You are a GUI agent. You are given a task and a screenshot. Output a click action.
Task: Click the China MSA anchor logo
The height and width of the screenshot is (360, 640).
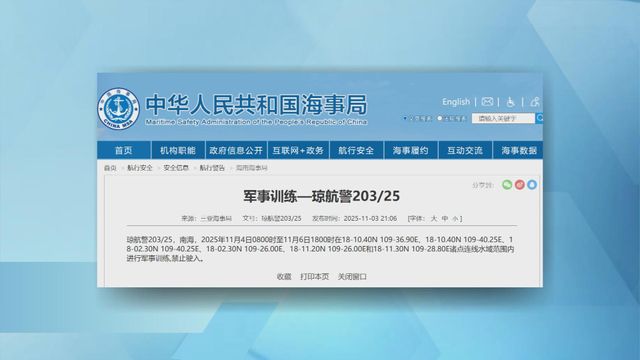point(118,109)
